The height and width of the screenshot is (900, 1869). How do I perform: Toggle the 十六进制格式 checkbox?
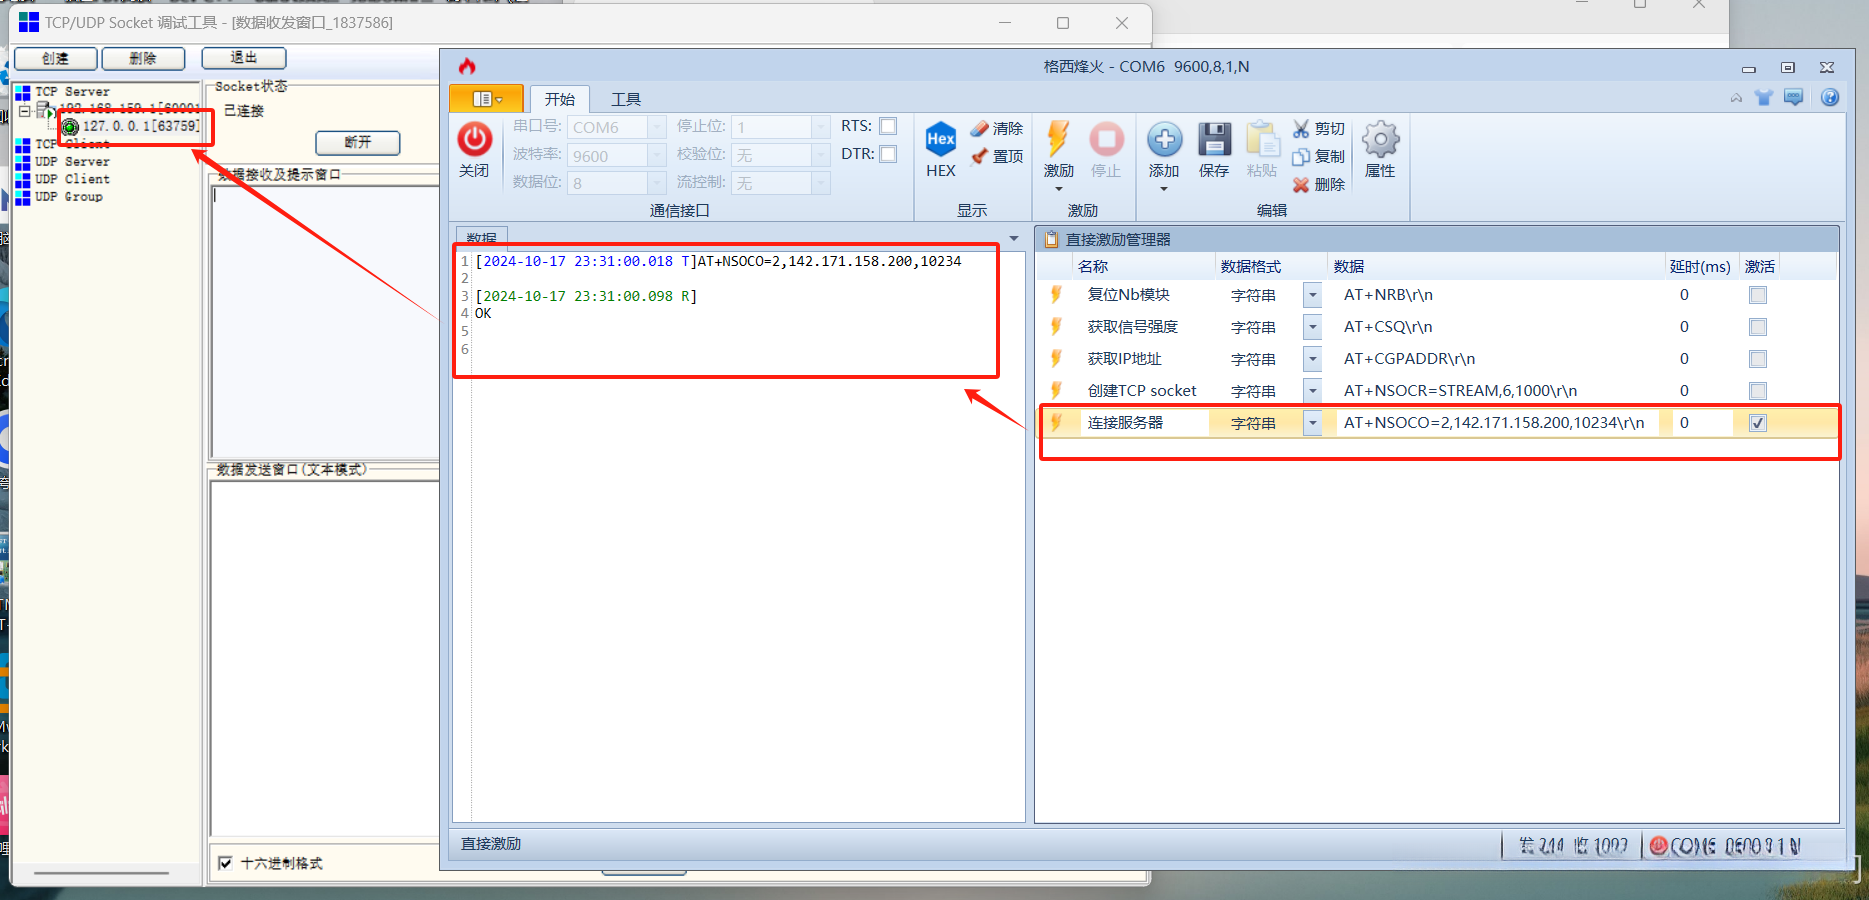click(x=225, y=863)
